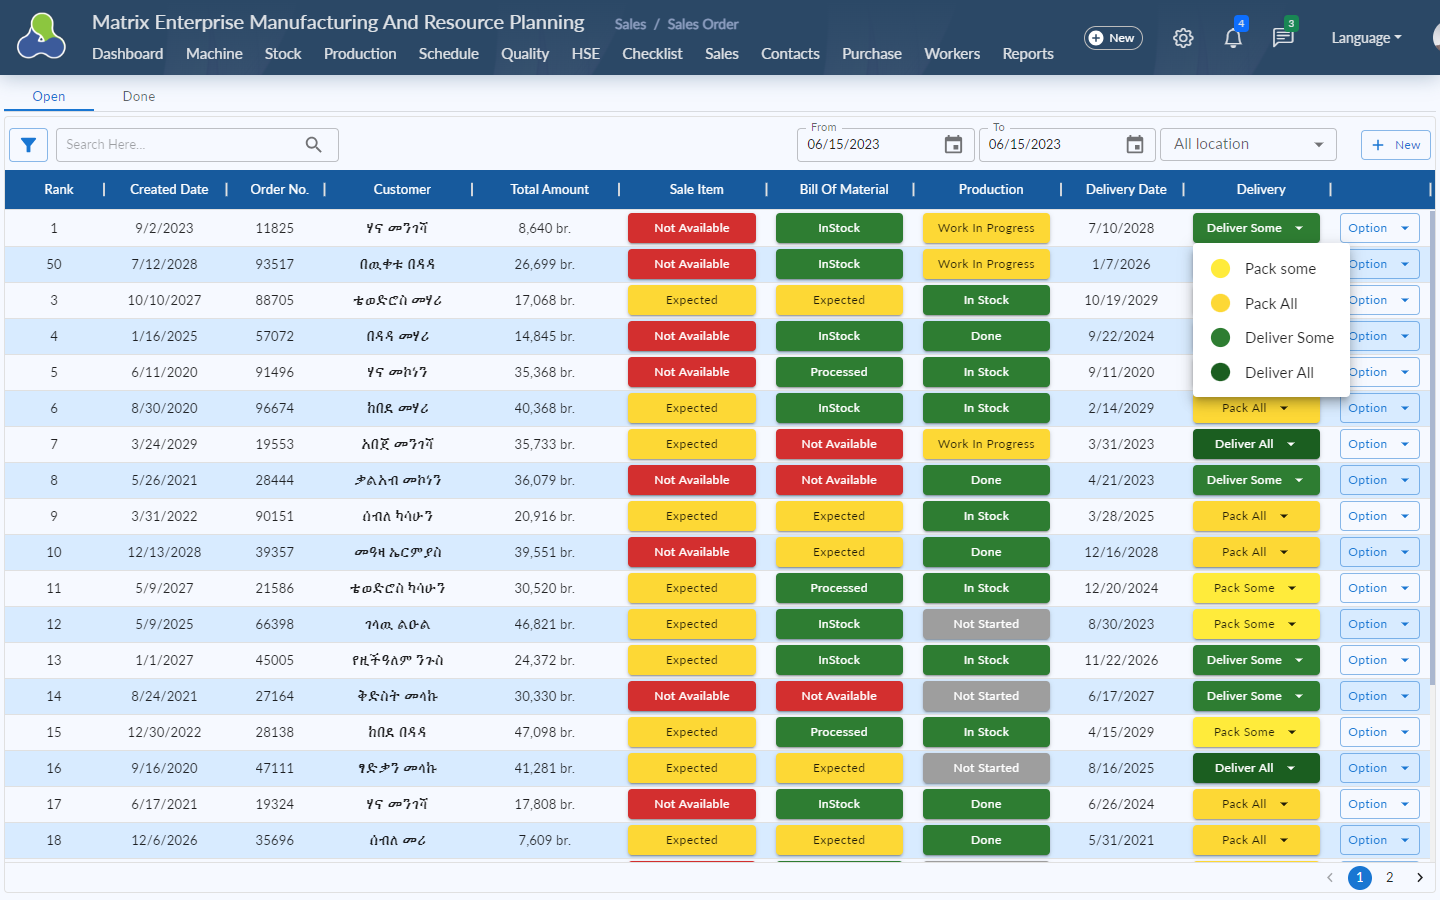This screenshot has height=900, width=1440.
Task: Open the Machine menu
Action: point(214,54)
